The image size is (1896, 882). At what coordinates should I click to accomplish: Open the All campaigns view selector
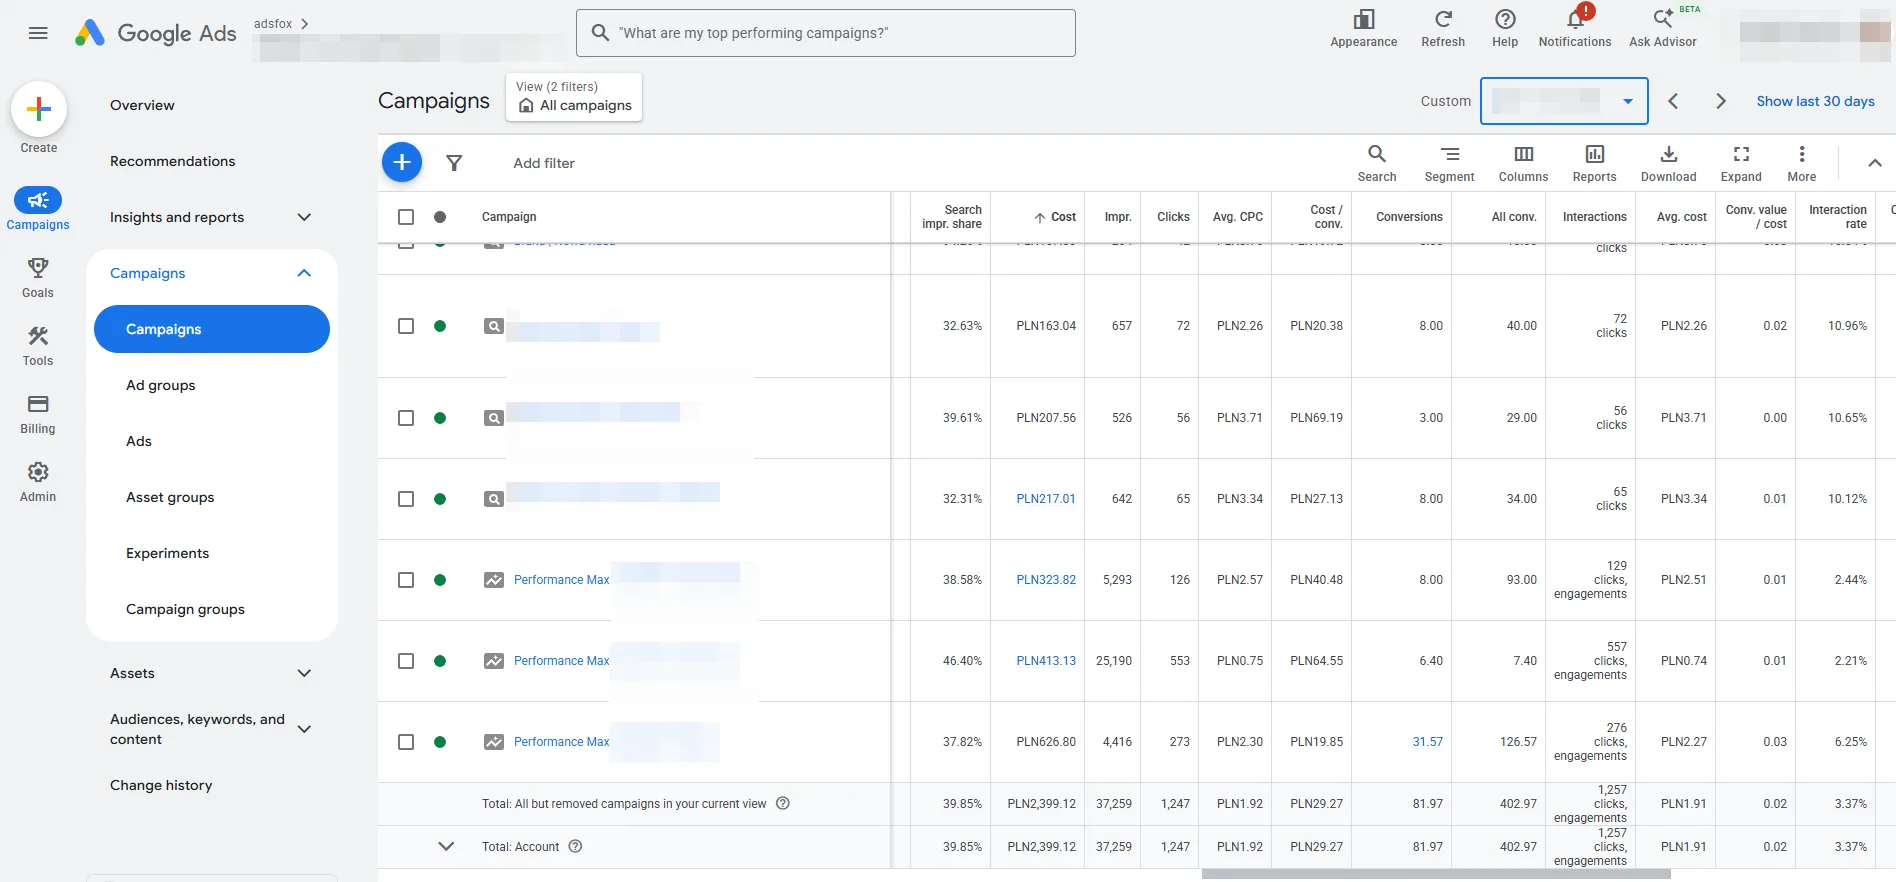click(x=574, y=97)
